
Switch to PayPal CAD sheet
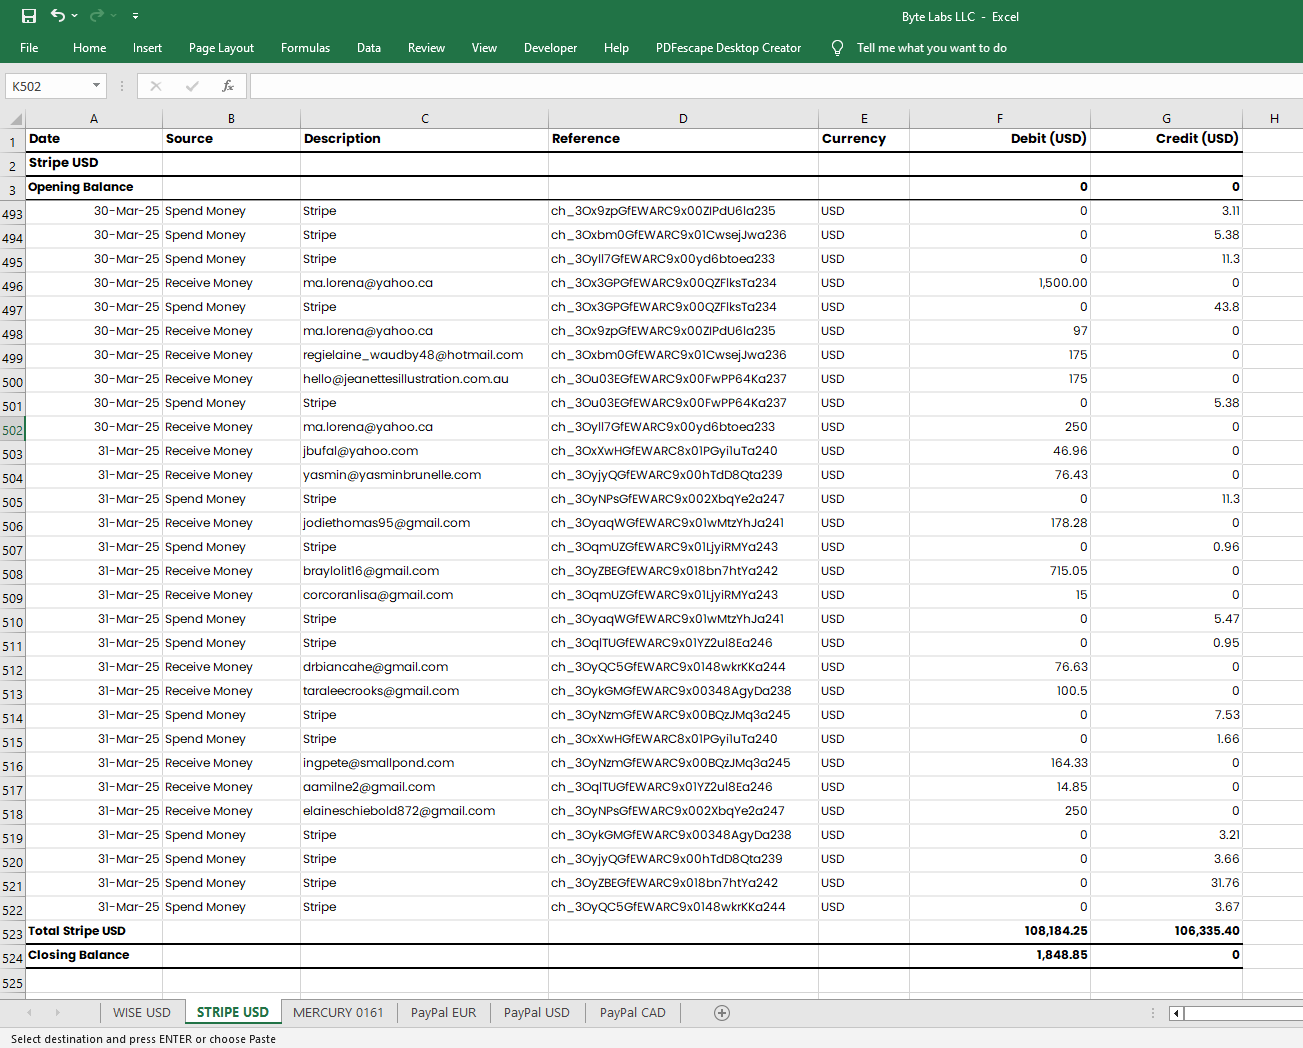click(633, 1013)
